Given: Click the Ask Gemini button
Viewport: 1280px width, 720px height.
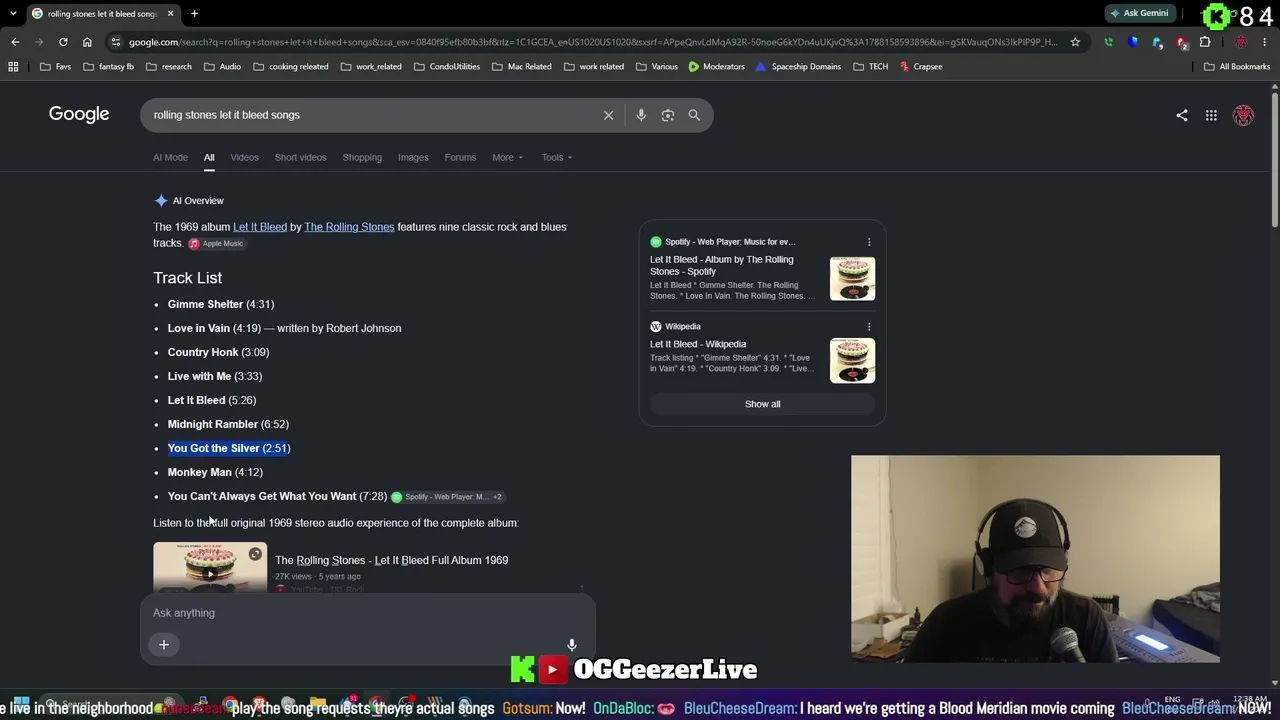Looking at the screenshot, I should click(1139, 14).
